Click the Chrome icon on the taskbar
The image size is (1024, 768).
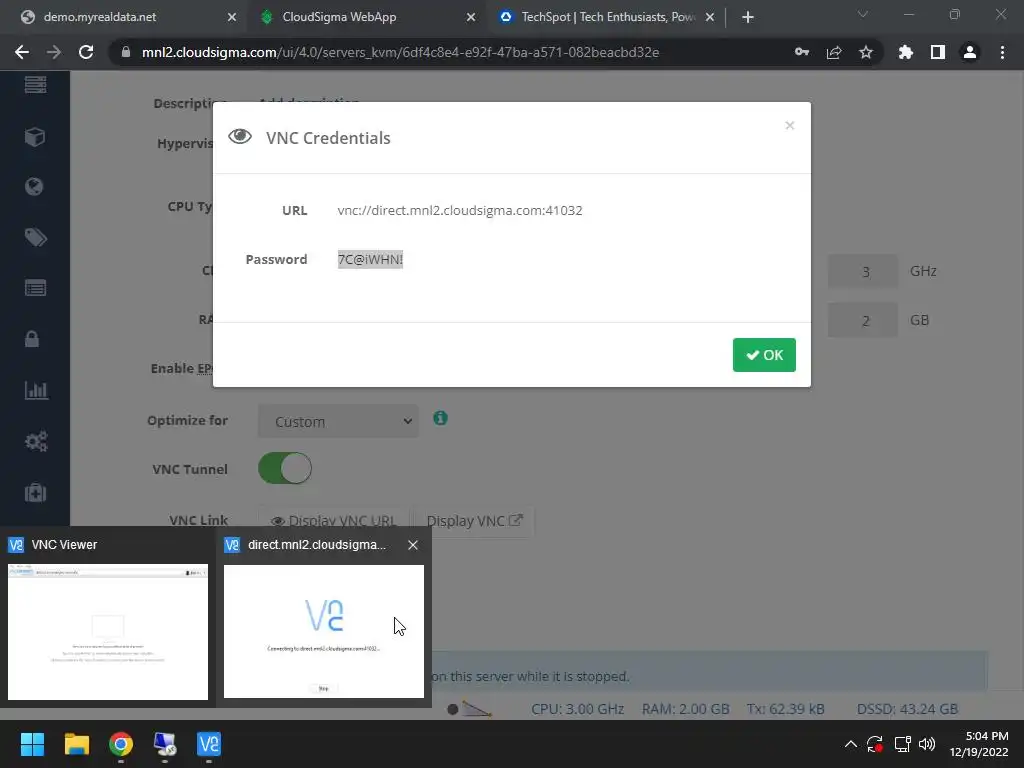click(121, 744)
